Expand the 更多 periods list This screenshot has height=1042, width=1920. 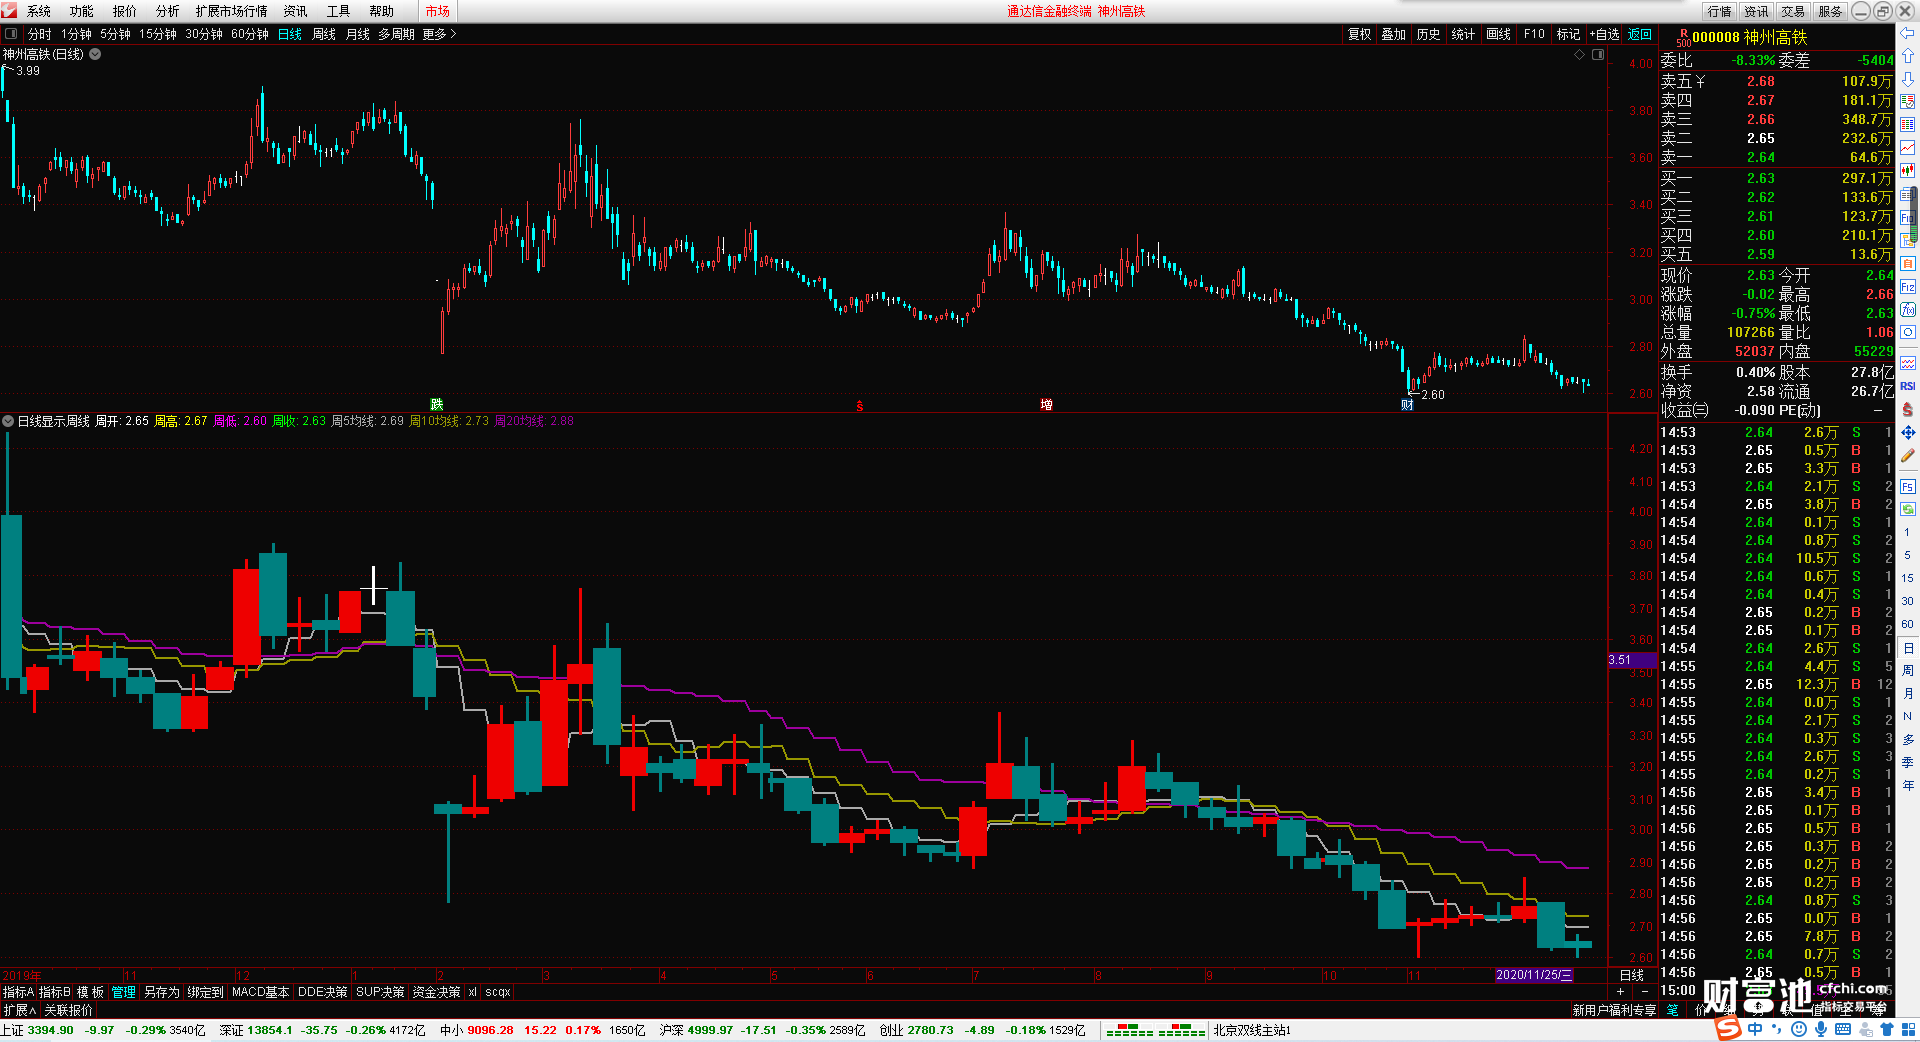(439, 34)
